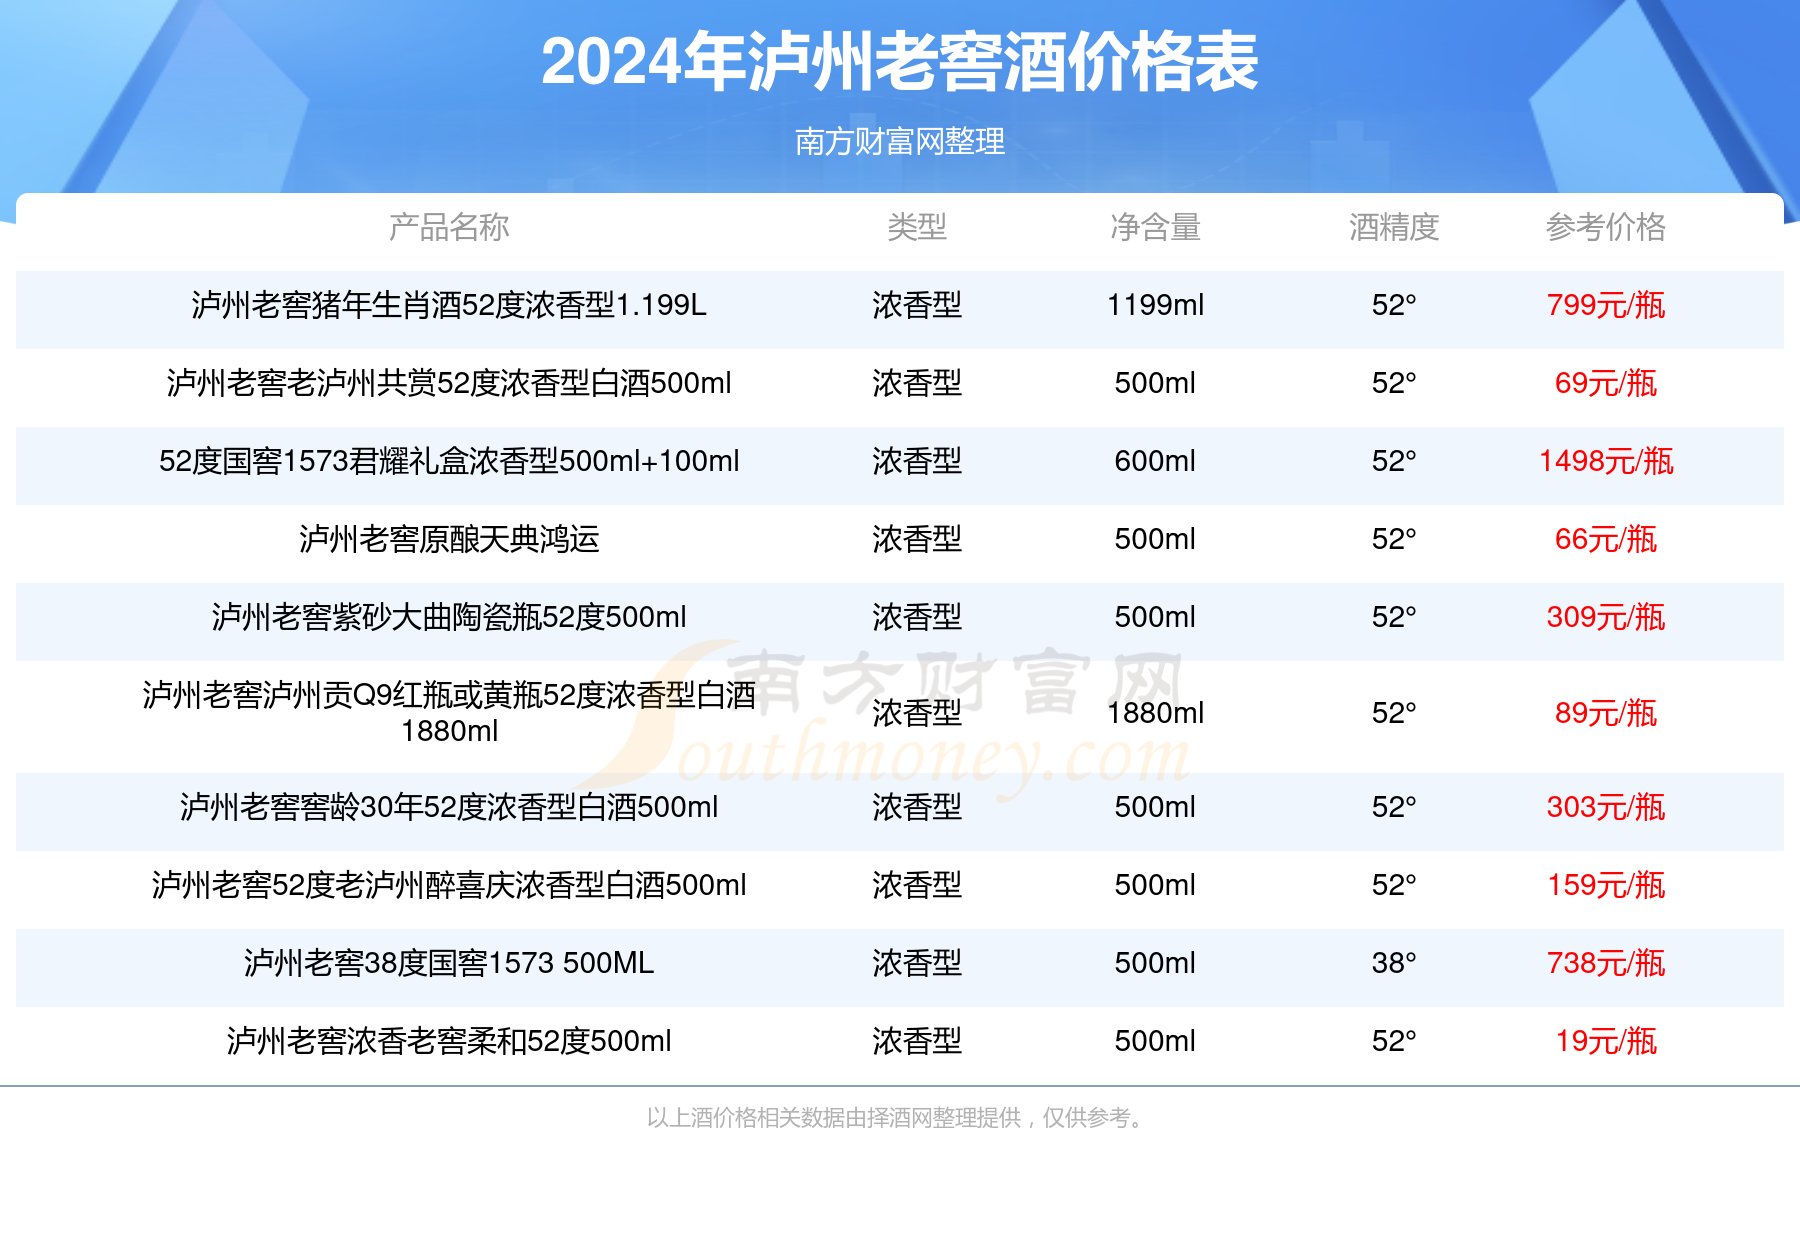1800x1250 pixels.
Task: Click the 159元/瓶 price
Action: point(1606,885)
